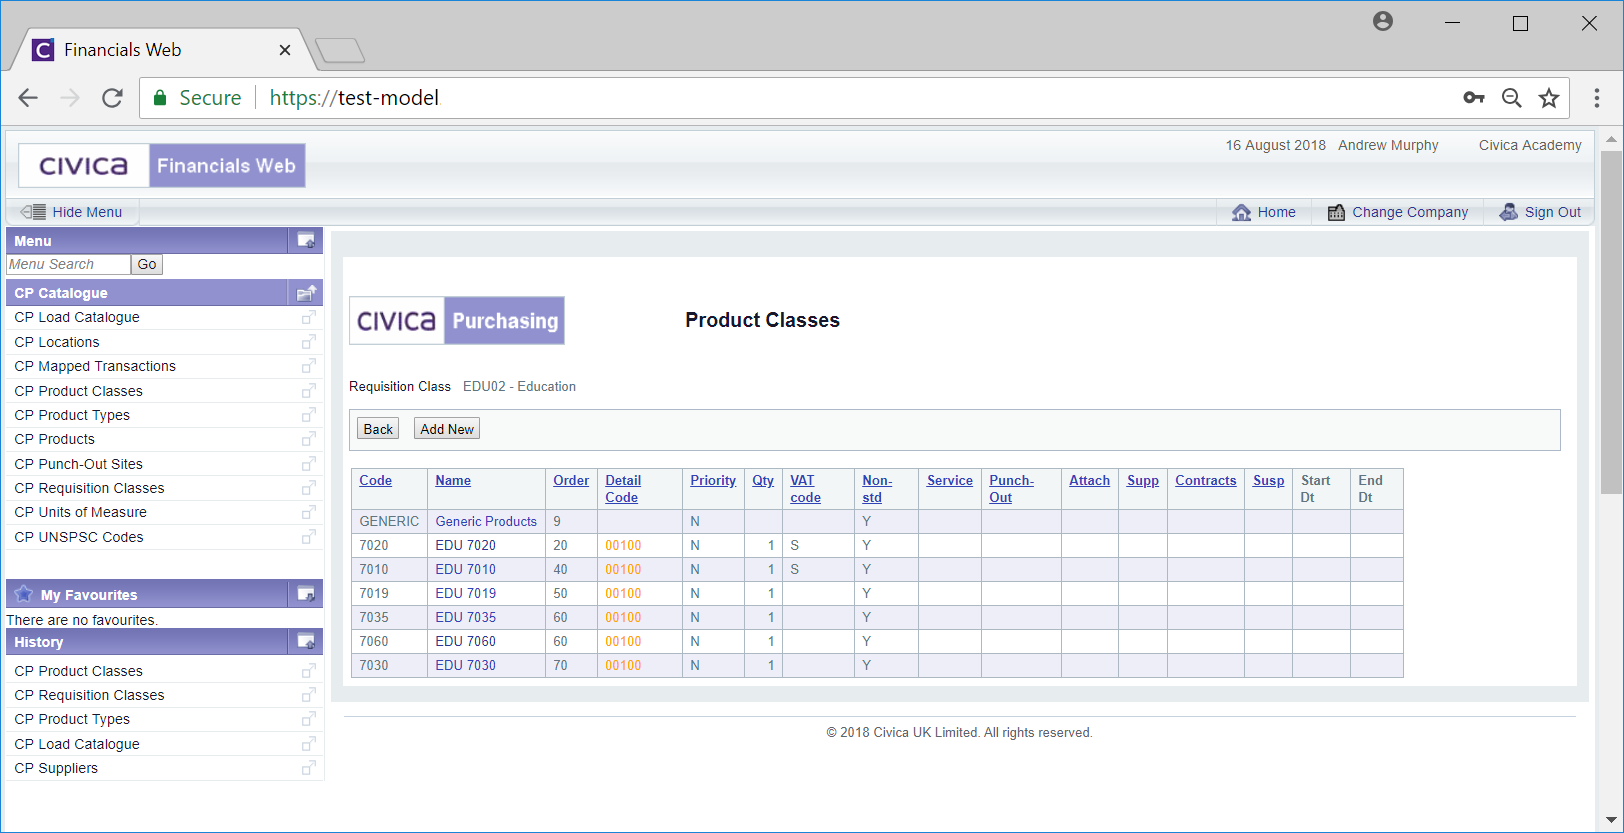This screenshot has height=833, width=1624.
Task: Click the Secure padlock site info
Action: (159, 98)
